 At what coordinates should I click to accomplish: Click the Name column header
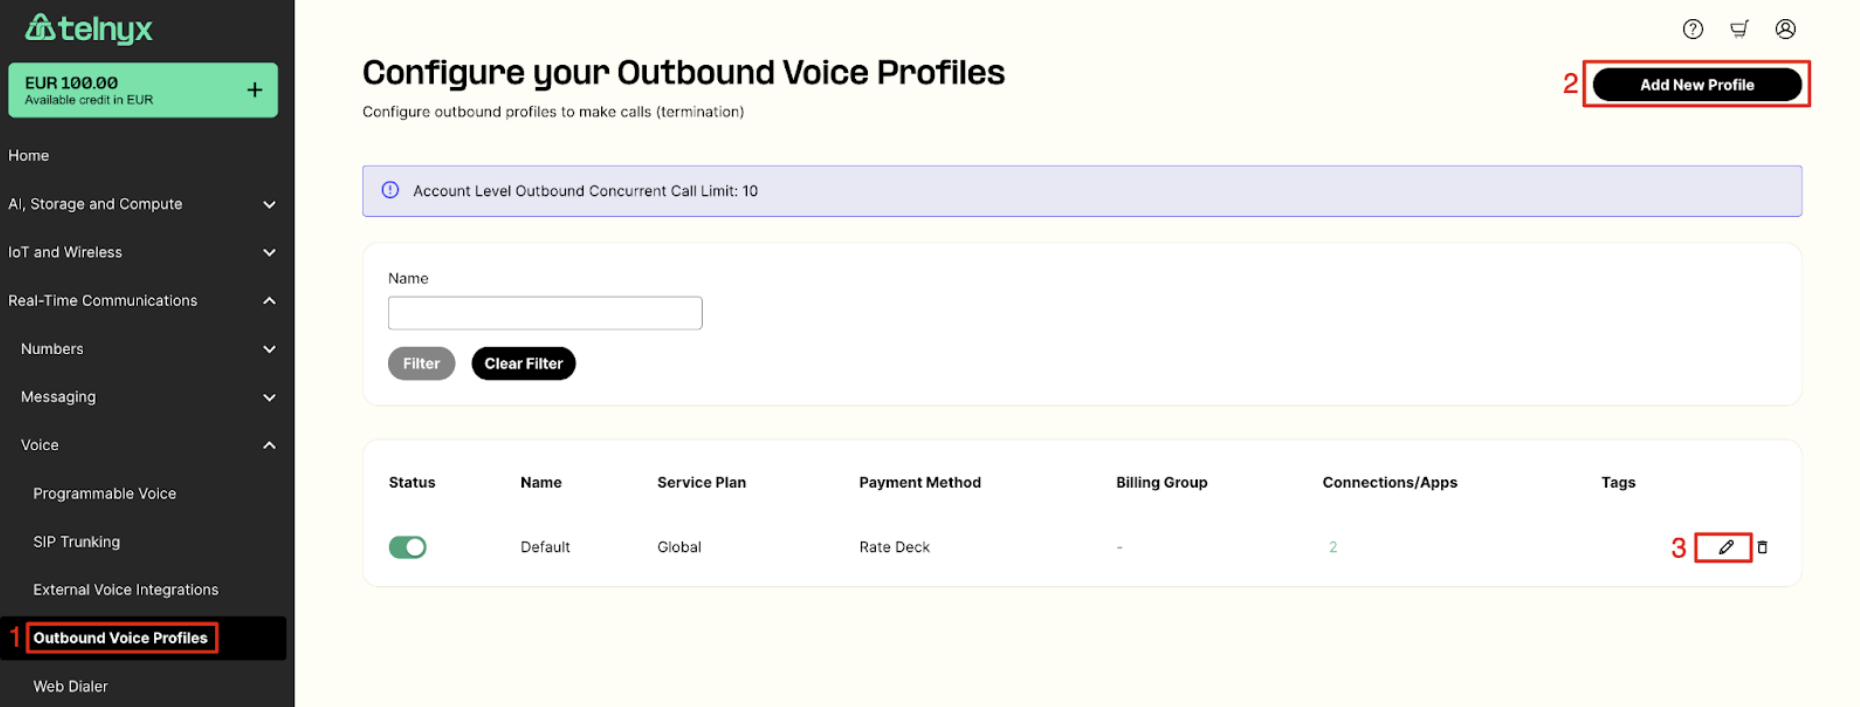tap(541, 482)
